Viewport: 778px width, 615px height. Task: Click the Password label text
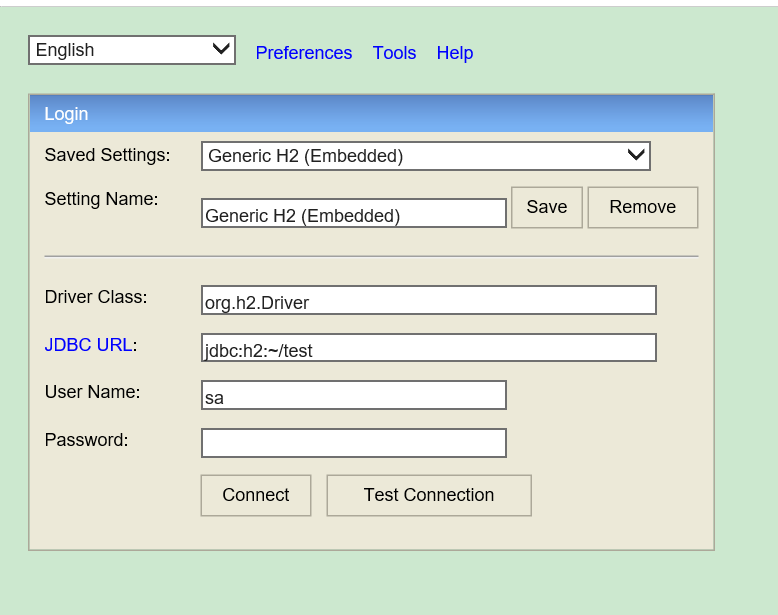(86, 439)
